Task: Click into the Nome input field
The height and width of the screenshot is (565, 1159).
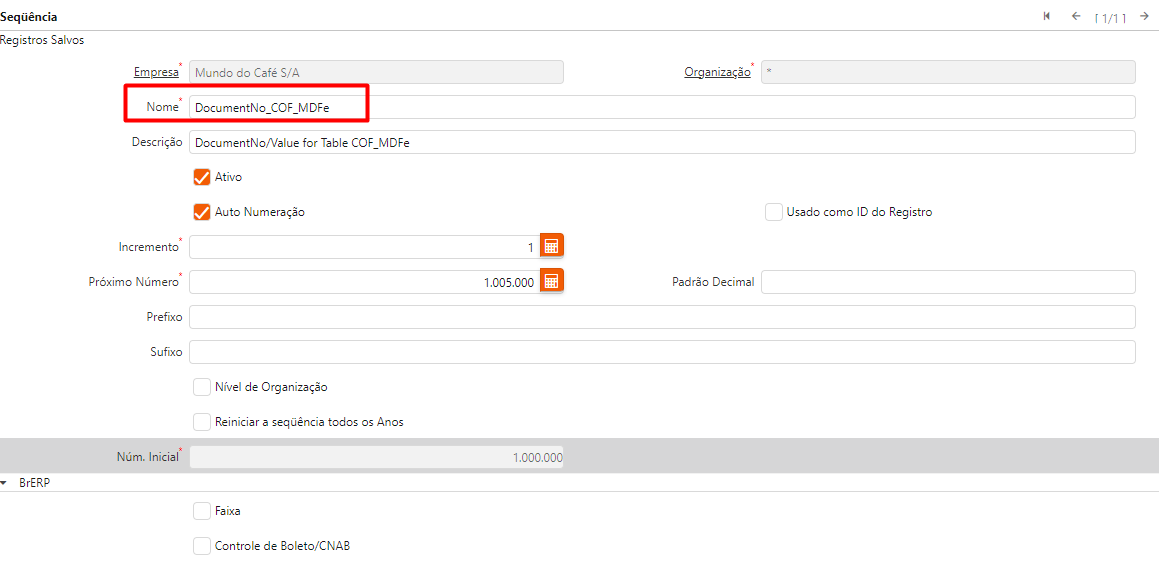Action: click(662, 107)
